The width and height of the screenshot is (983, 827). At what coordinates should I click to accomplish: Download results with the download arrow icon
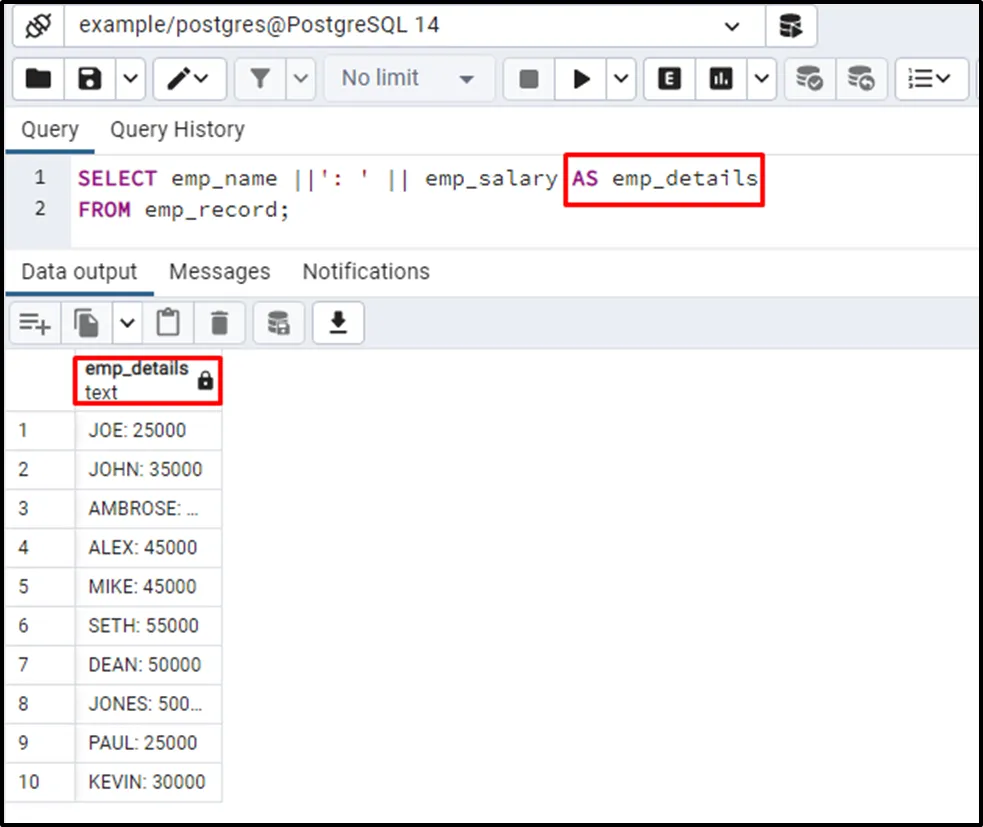[338, 322]
